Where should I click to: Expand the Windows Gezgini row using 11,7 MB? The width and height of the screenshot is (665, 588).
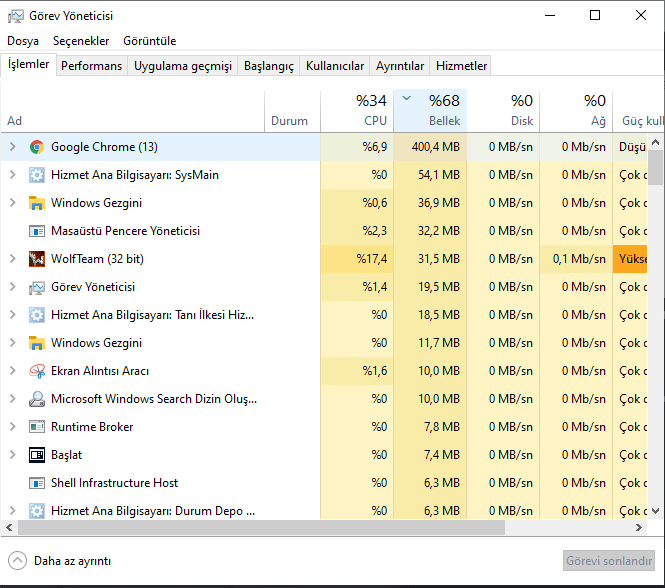click(x=13, y=343)
